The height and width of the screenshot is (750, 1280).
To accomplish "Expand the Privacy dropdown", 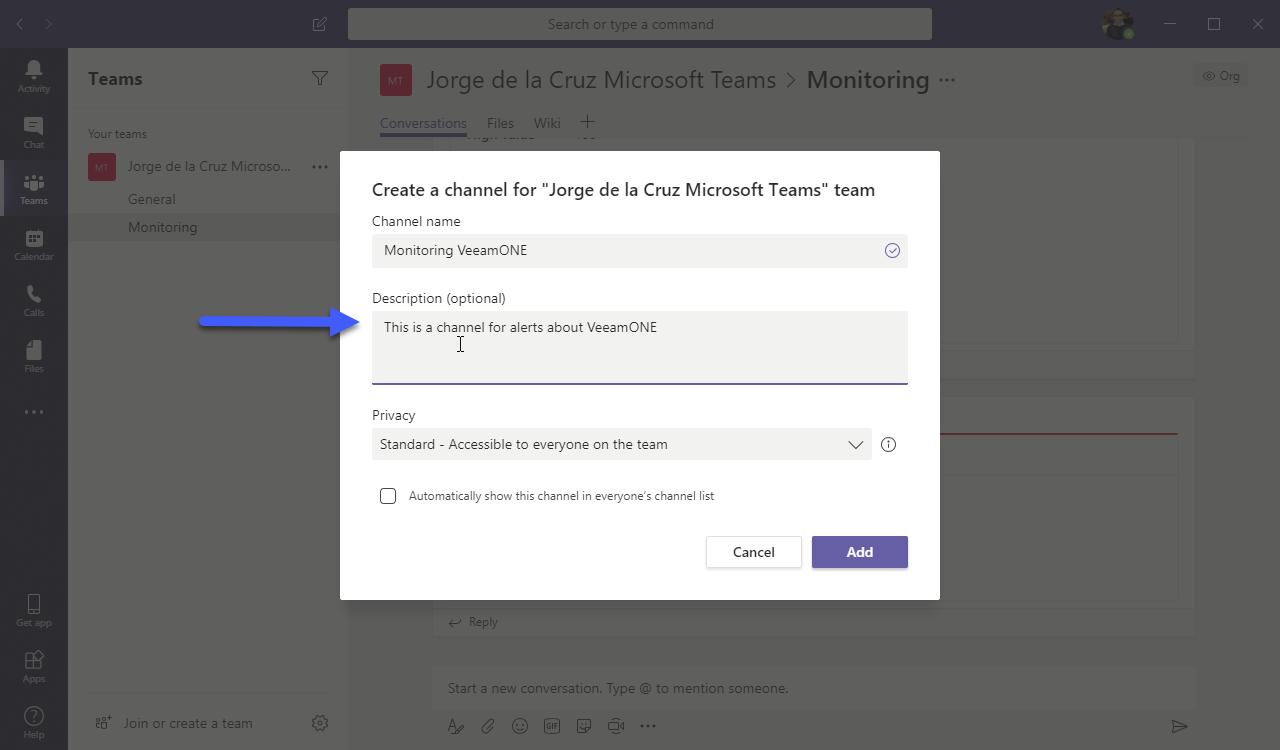I will pos(622,444).
